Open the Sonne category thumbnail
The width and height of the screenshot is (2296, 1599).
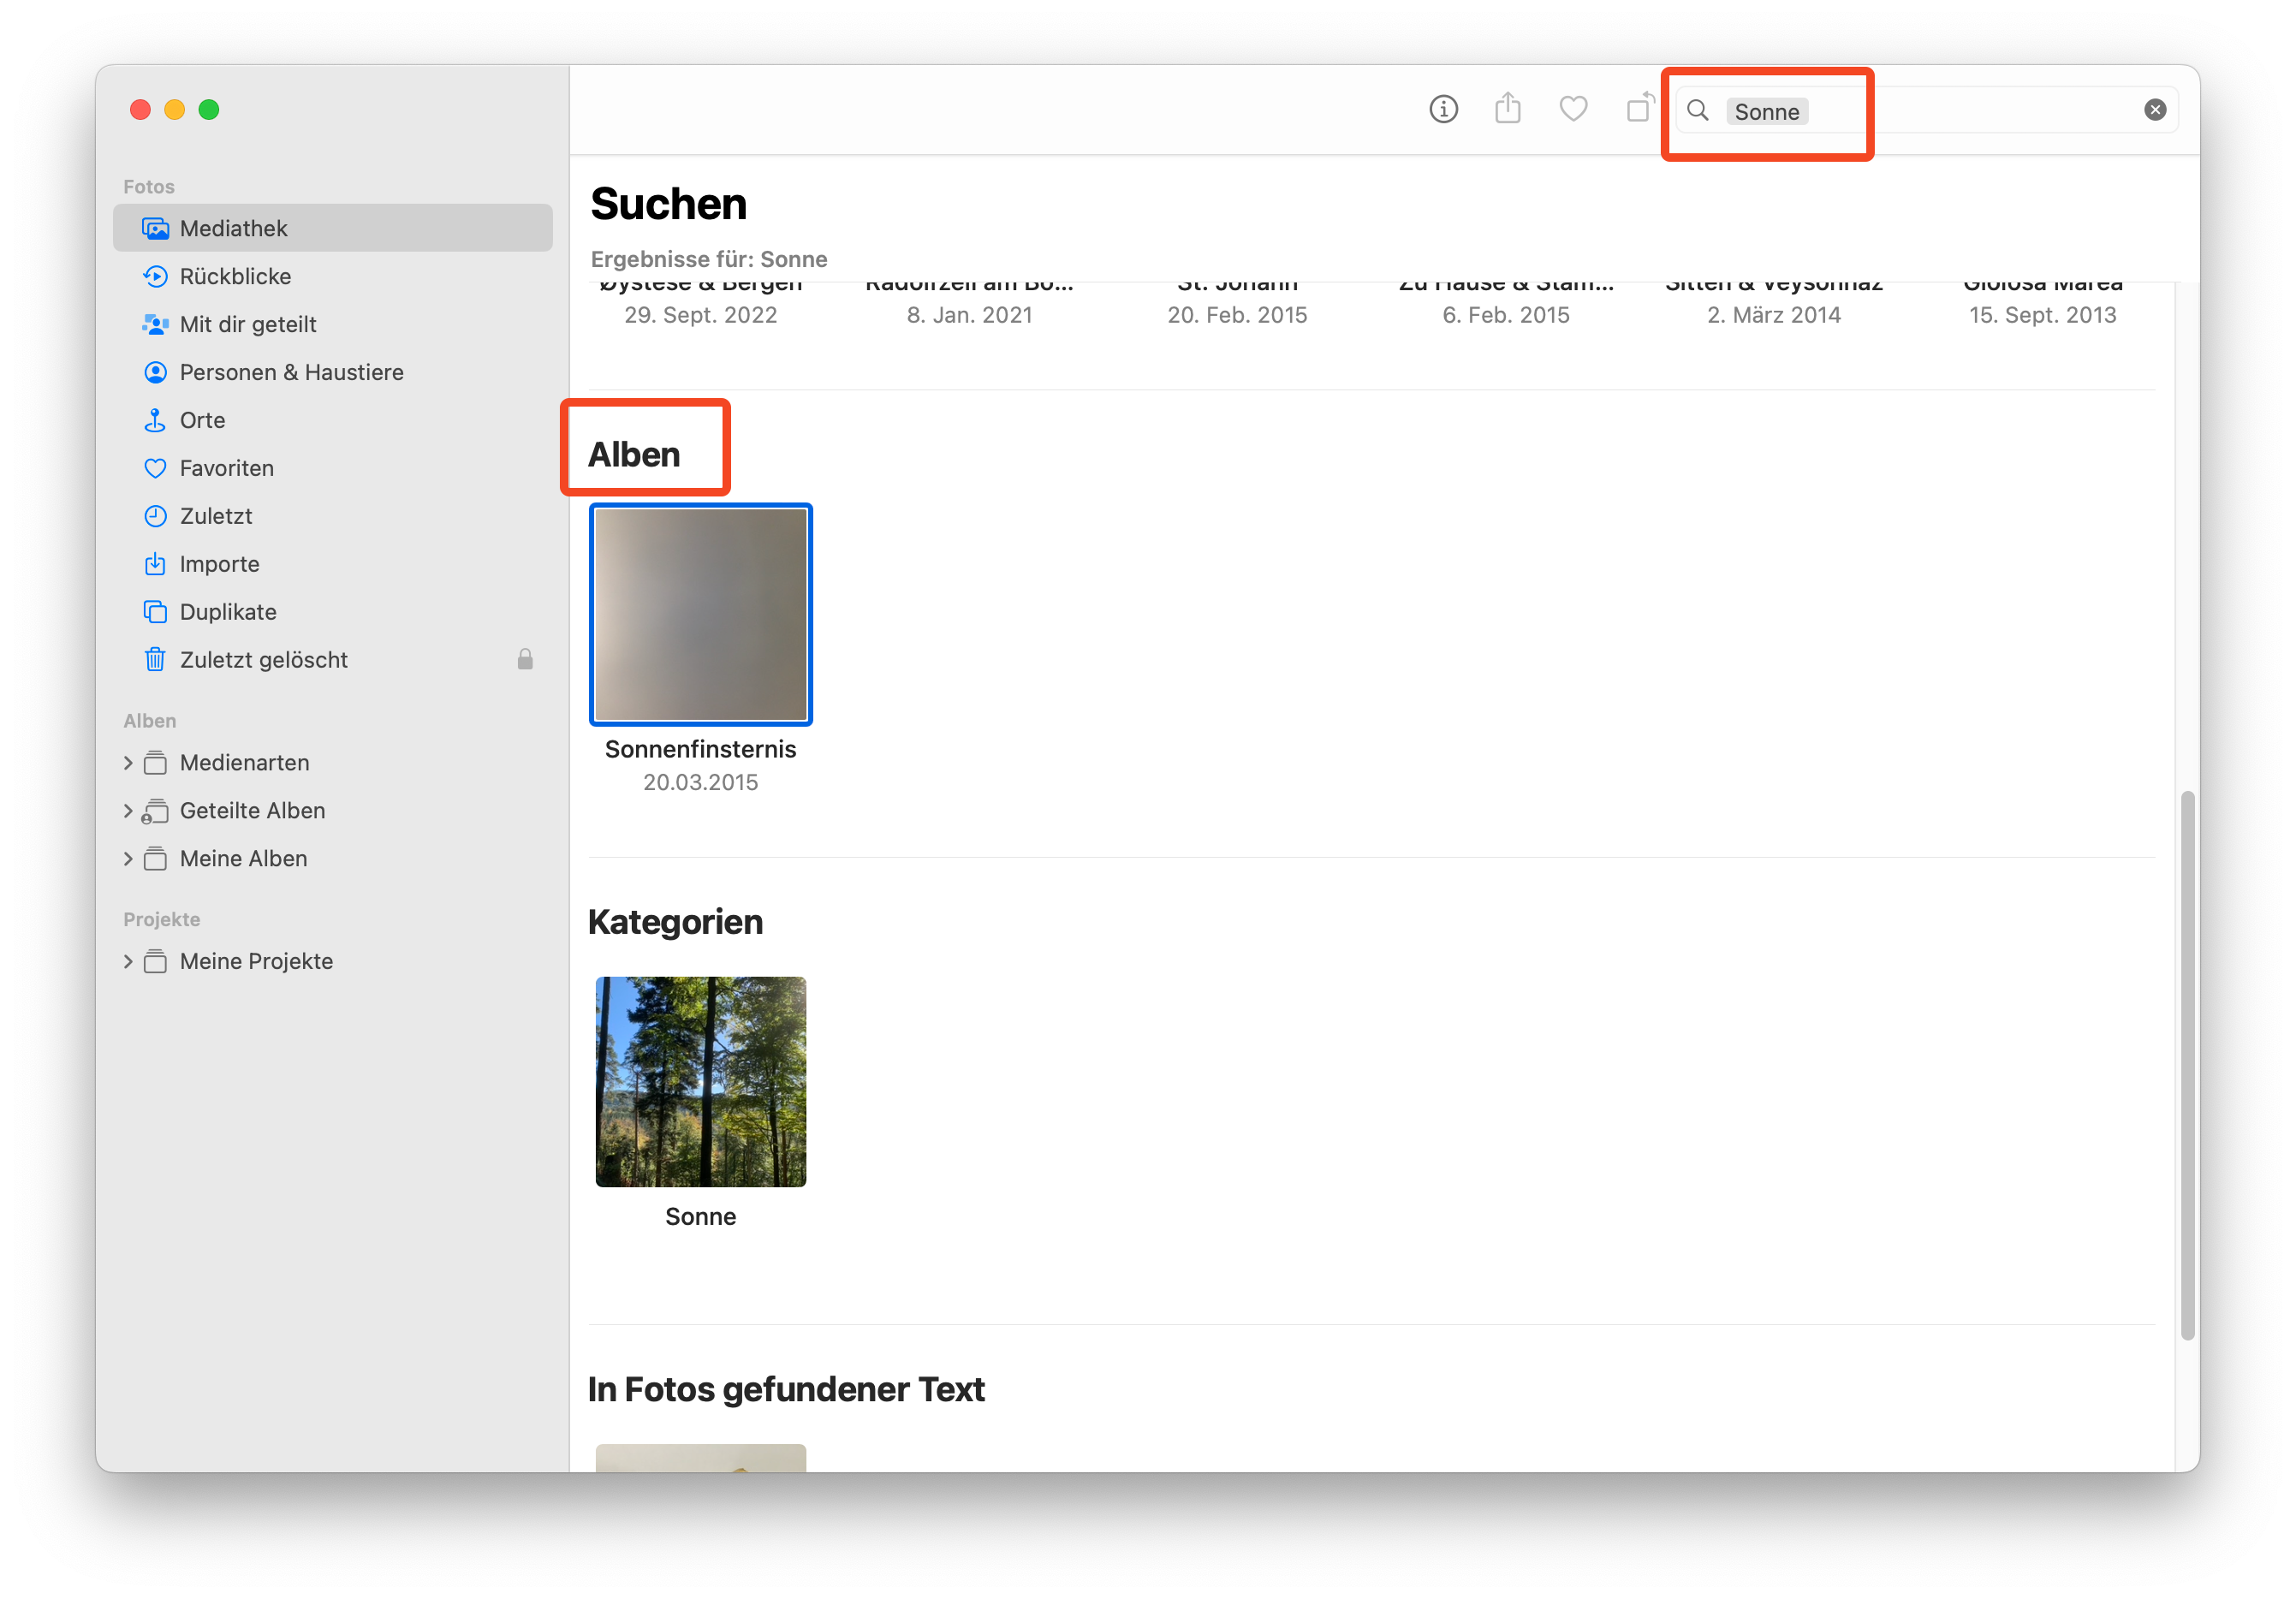tap(700, 1081)
